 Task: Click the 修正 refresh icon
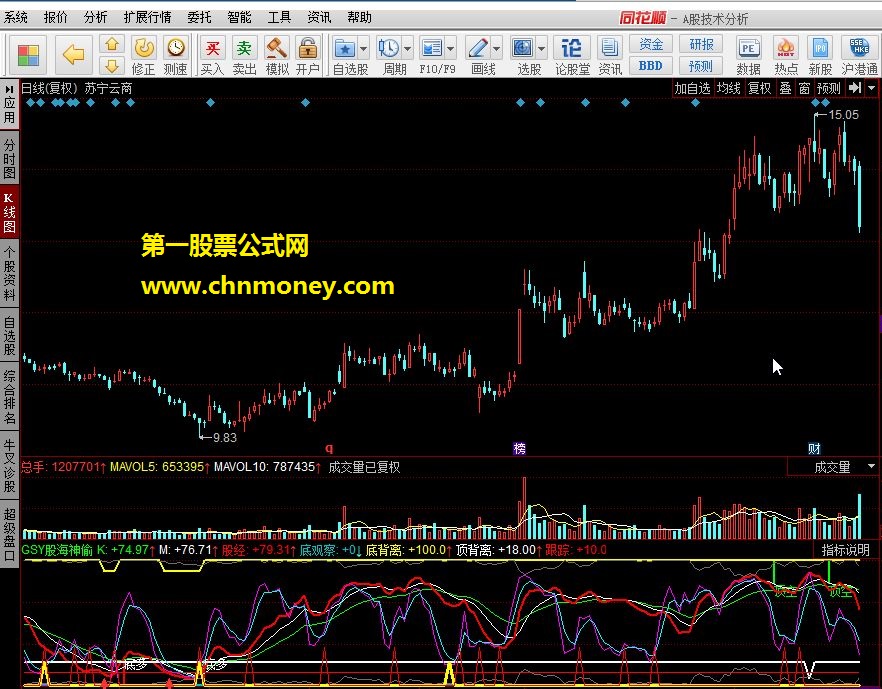[144, 48]
